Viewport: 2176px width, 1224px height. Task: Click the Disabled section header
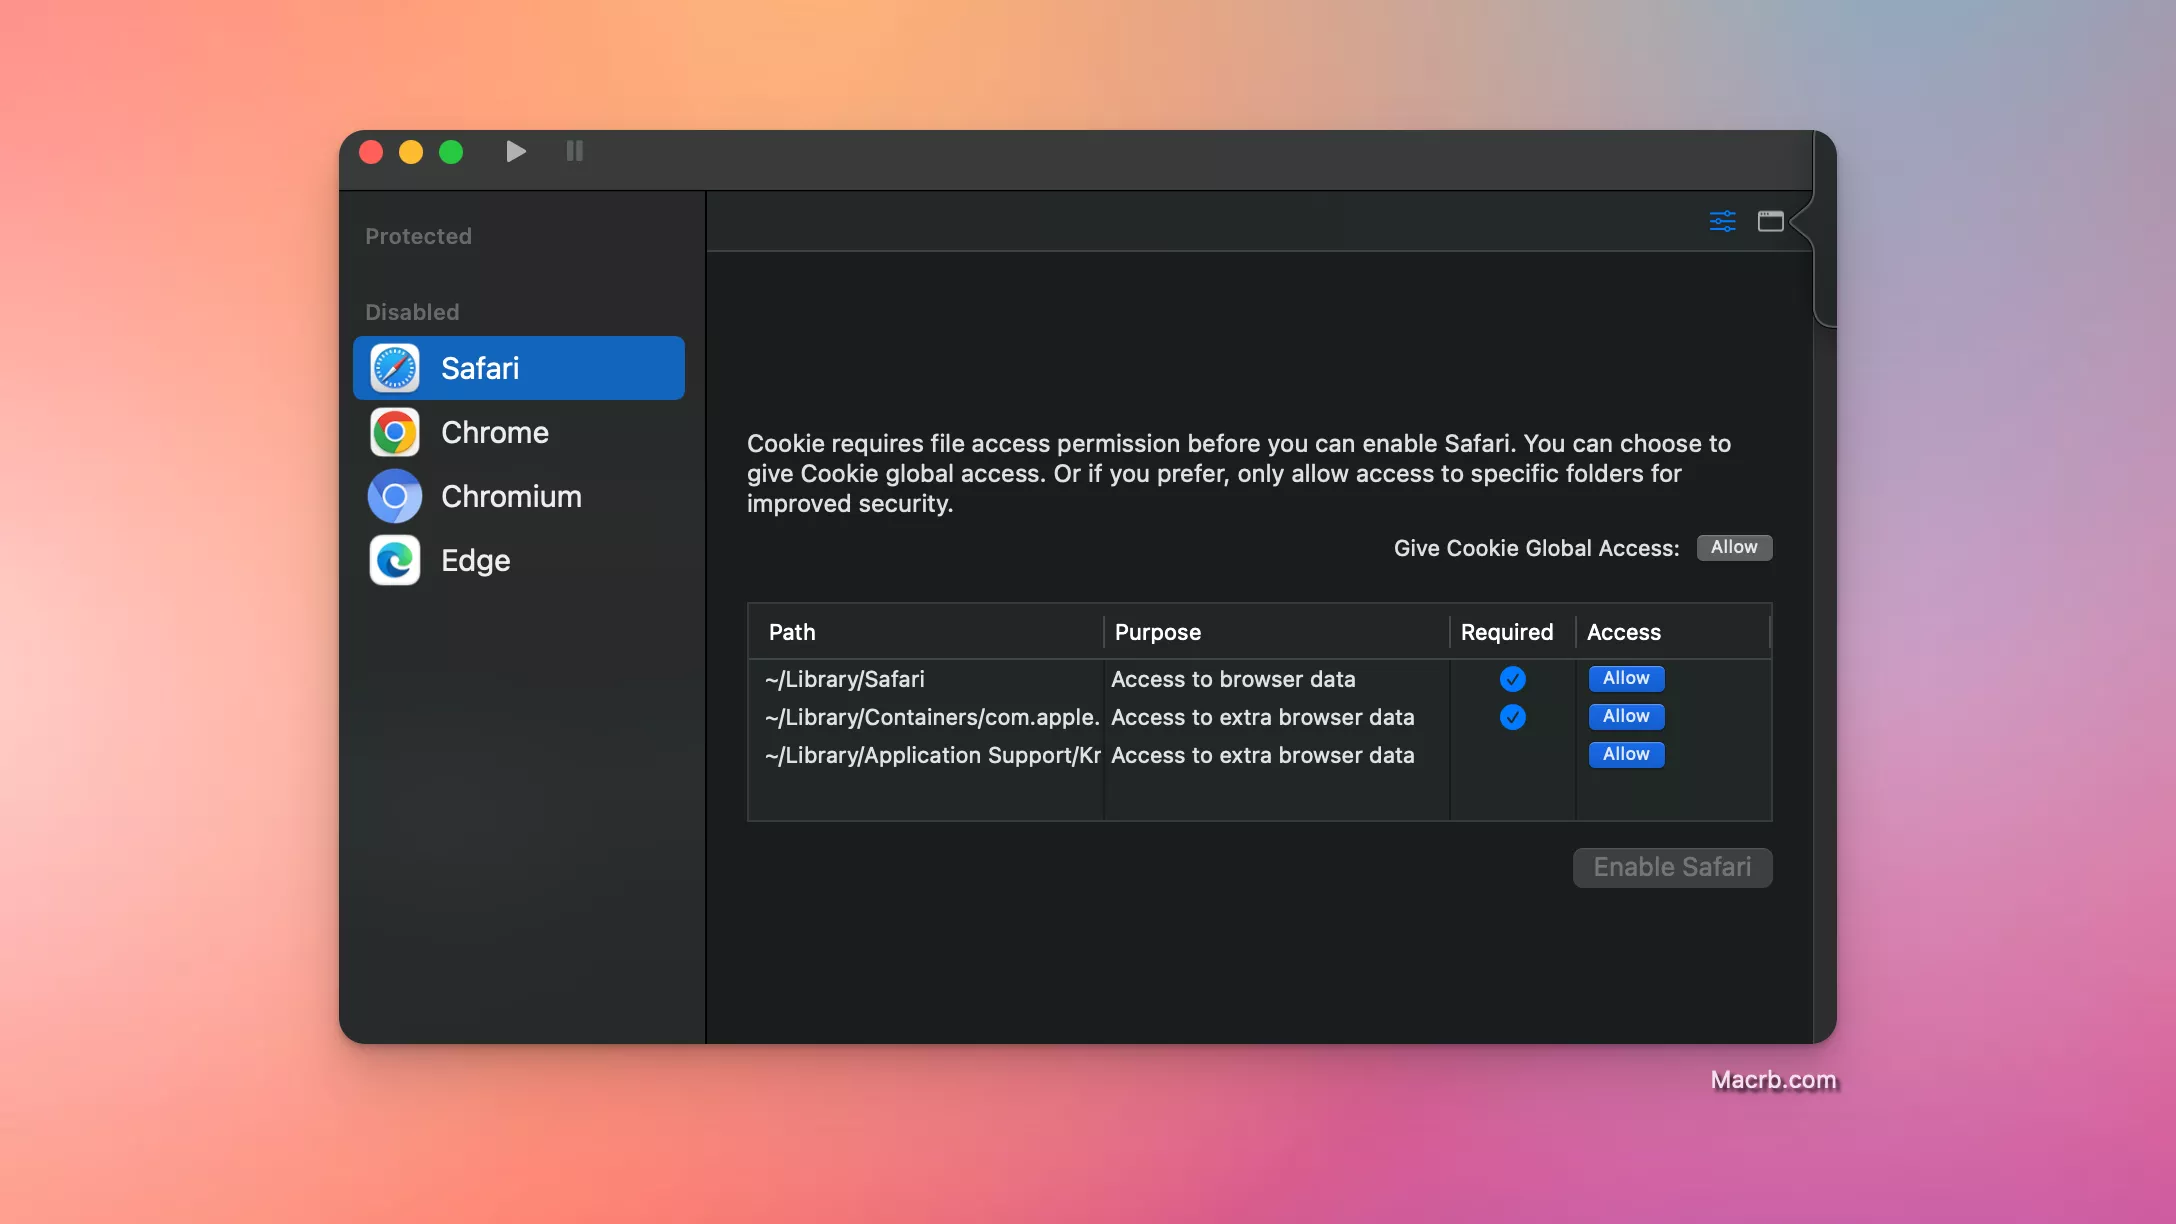(412, 312)
